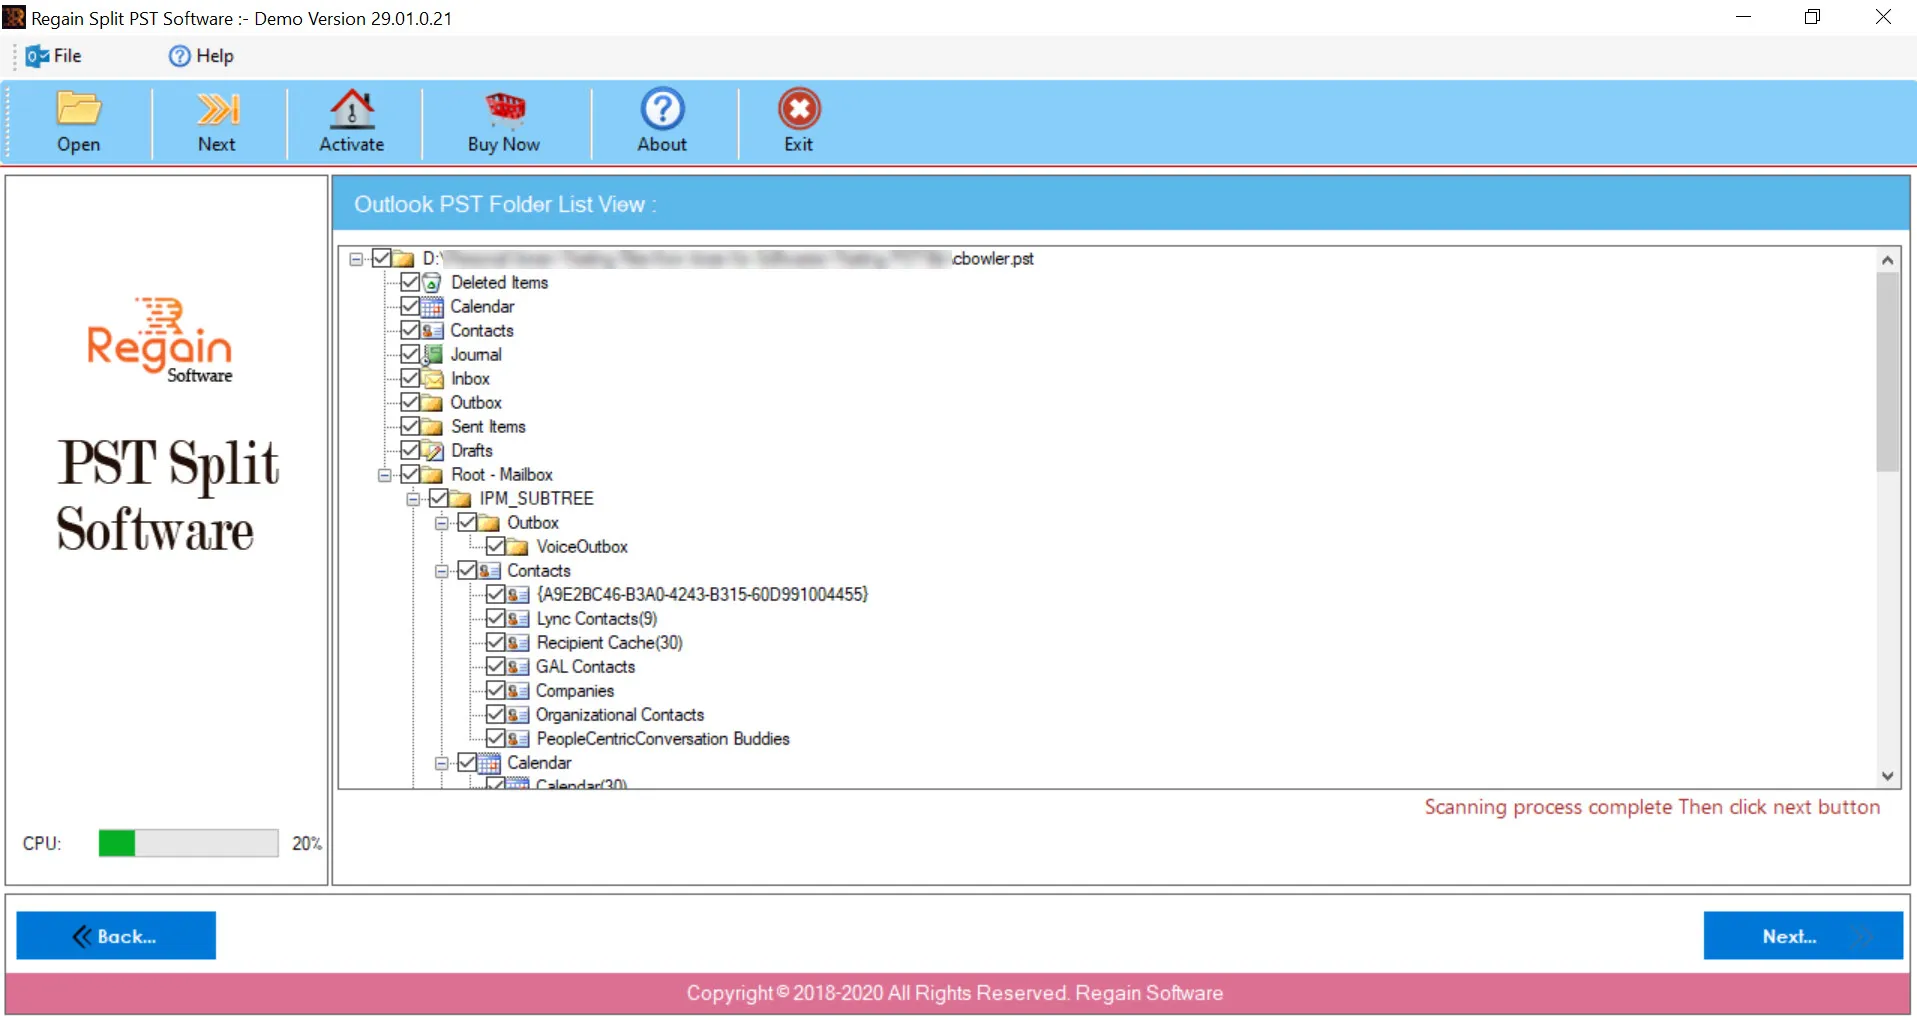1917x1020 pixels.
Task: Collapse the Contacts node under IPM_SUBTREE
Action: 441,571
